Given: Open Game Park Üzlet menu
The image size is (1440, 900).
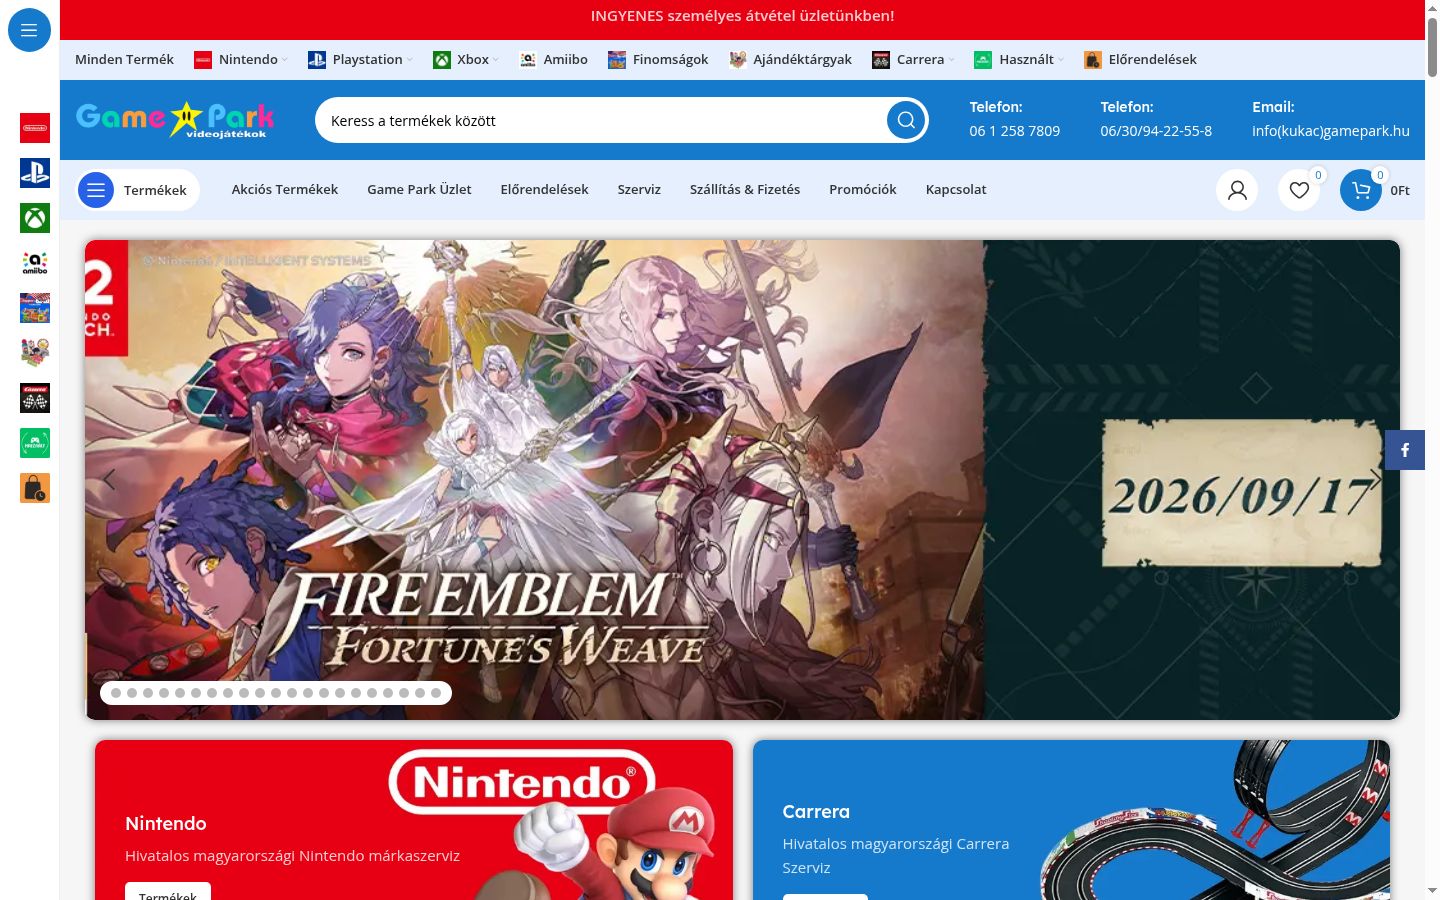Looking at the screenshot, I should 419,189.
